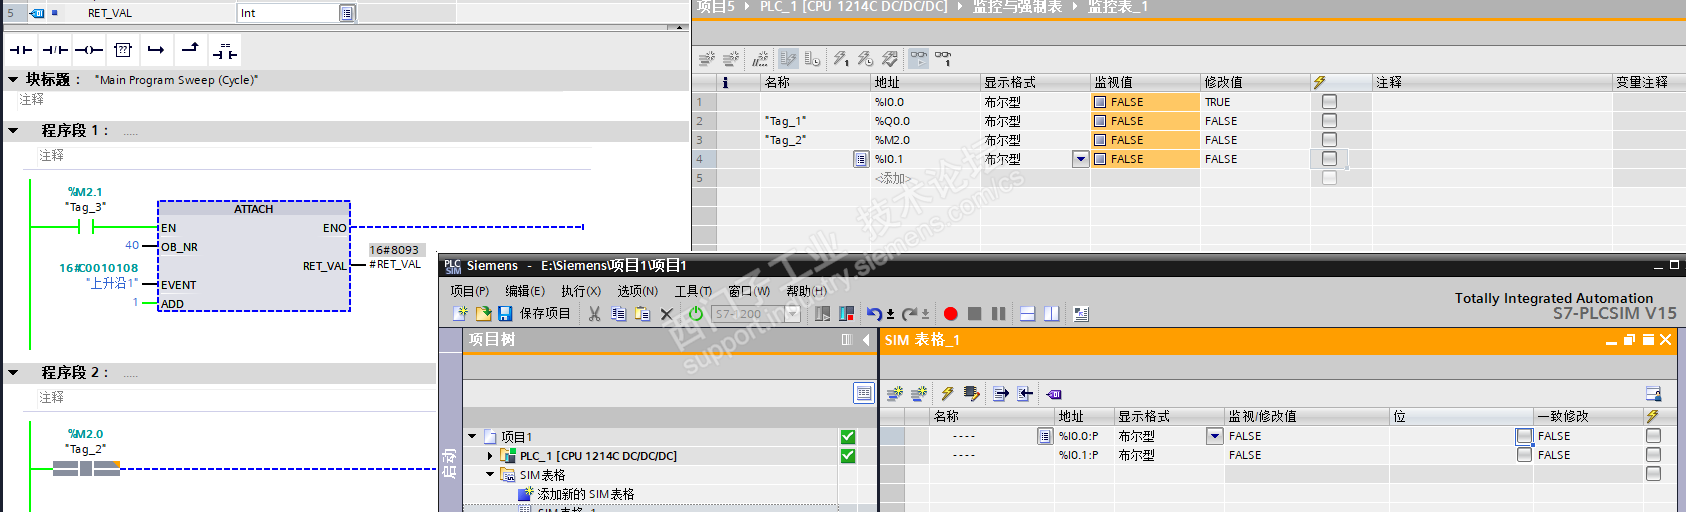Click the open project icon in PLCSIM

pyautogui.click(x=483, y=314)
